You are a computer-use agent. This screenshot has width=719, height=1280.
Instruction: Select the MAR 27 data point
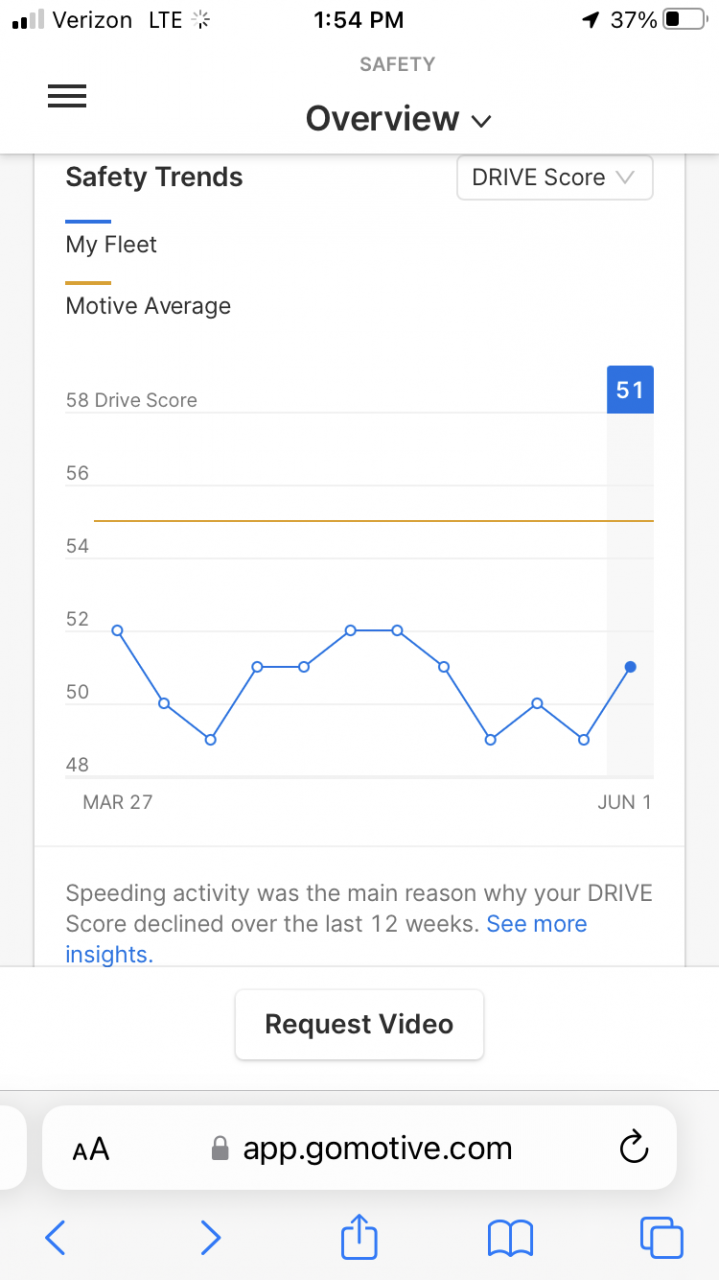pos(117,631)
